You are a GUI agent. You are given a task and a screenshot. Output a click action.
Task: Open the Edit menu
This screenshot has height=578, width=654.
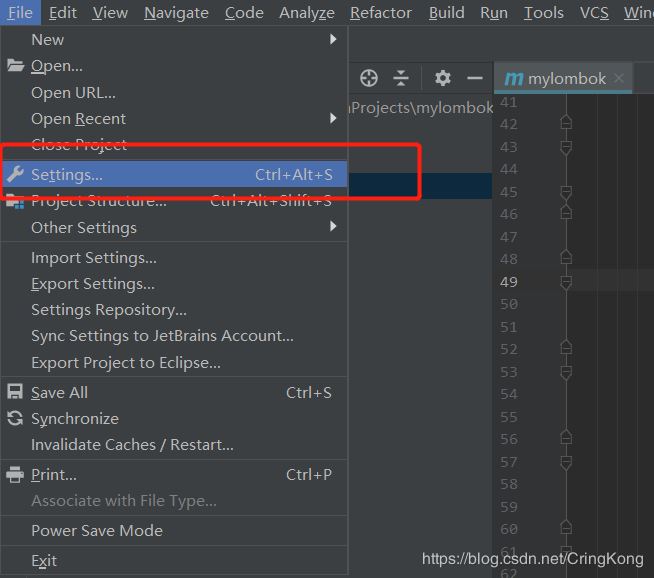pyautogui.click(x=63, y=13)
